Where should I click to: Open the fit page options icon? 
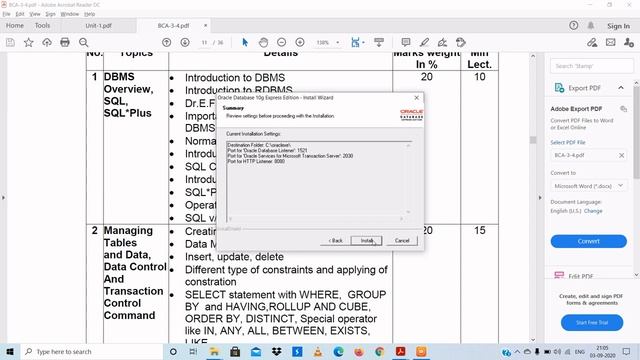357,42
